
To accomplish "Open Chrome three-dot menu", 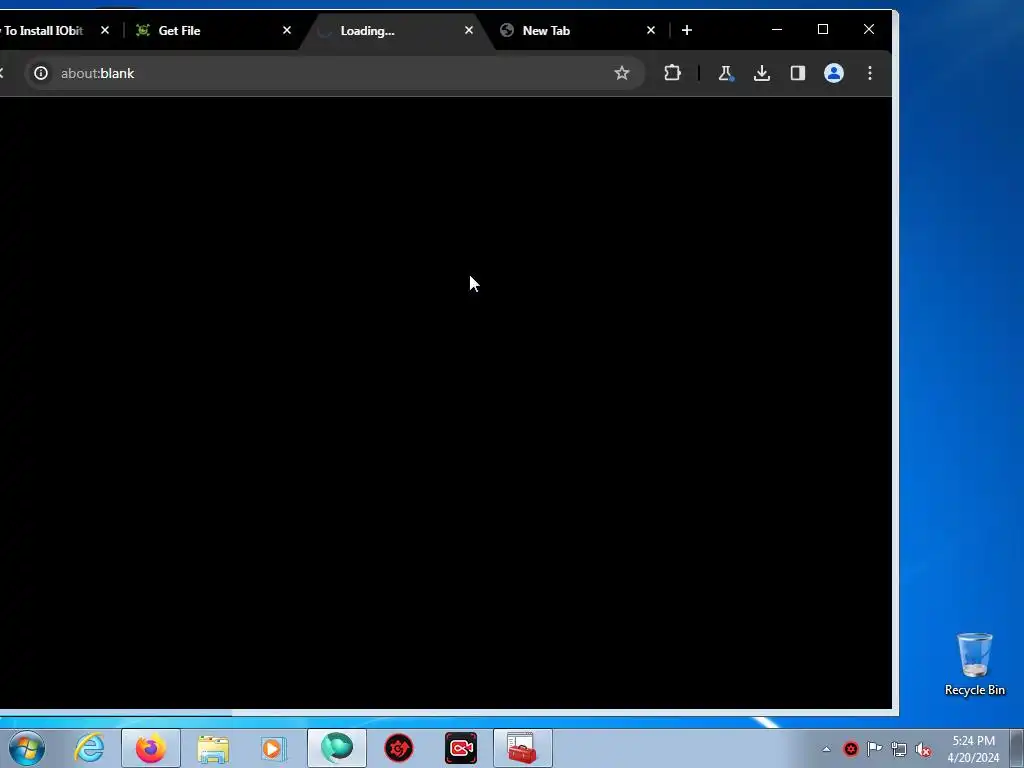I will (869, 73).
